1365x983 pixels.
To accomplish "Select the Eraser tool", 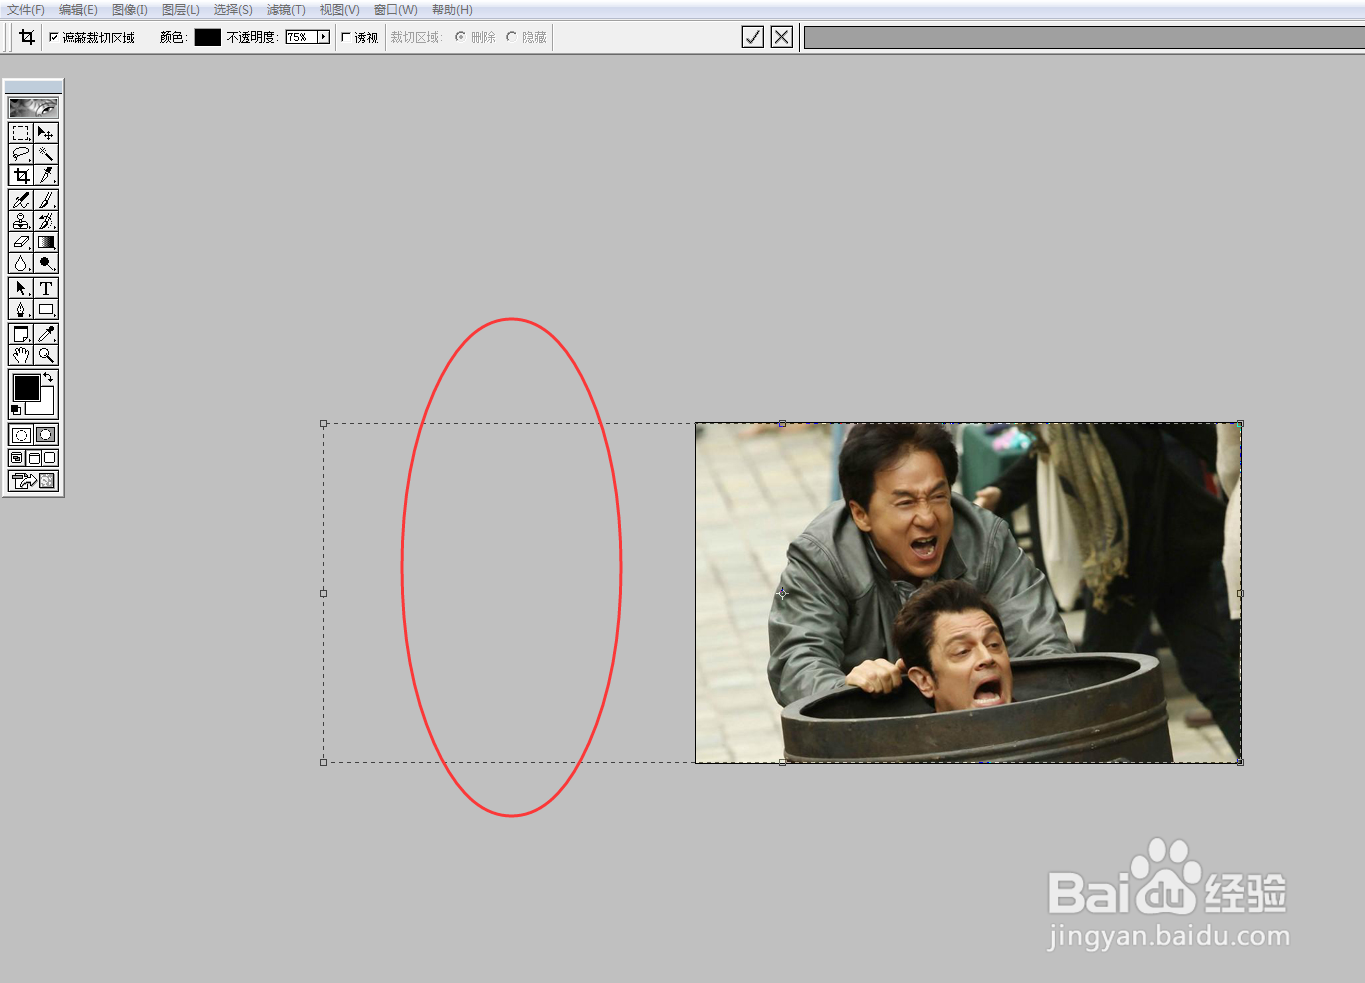I will (21, 242).
